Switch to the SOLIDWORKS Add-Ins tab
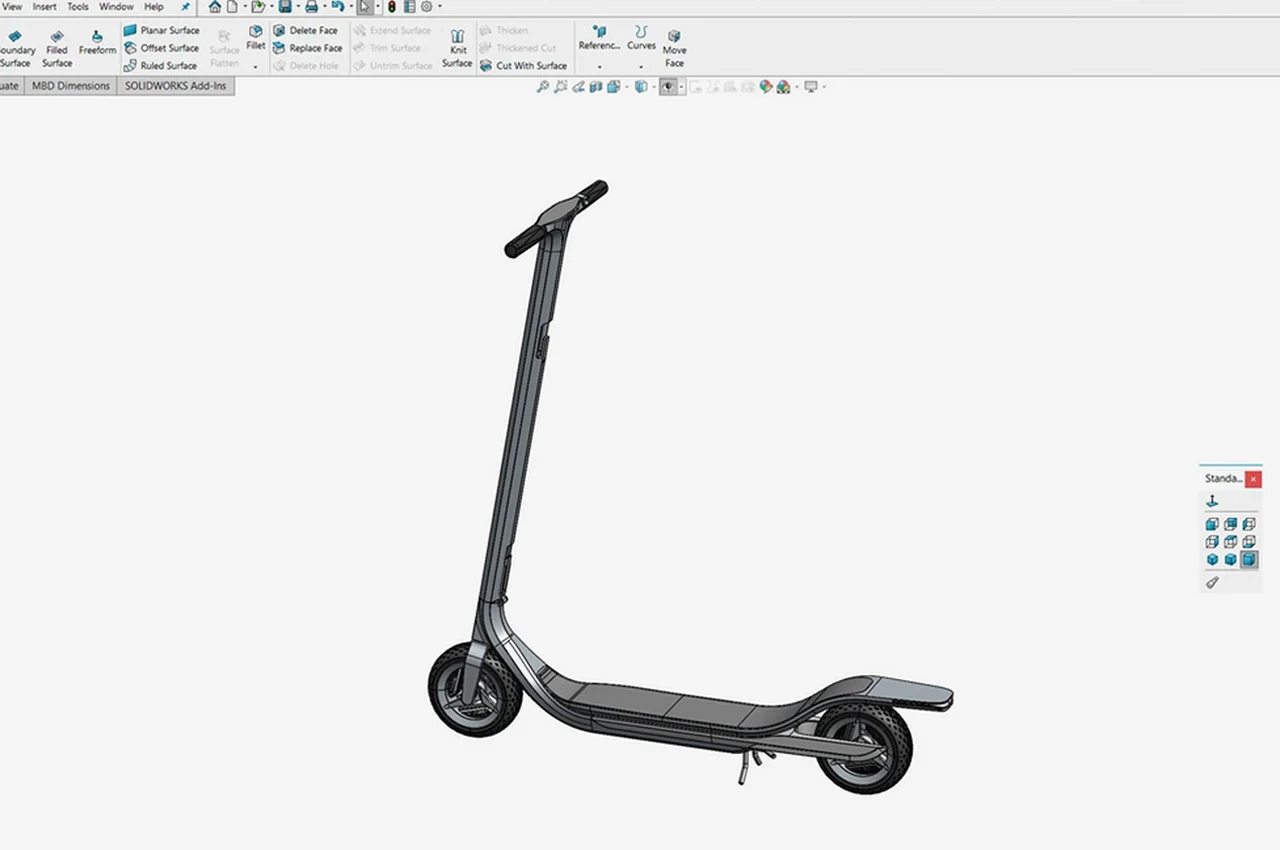This screenshot has height=850, width=1280. [x=175, y=86]
